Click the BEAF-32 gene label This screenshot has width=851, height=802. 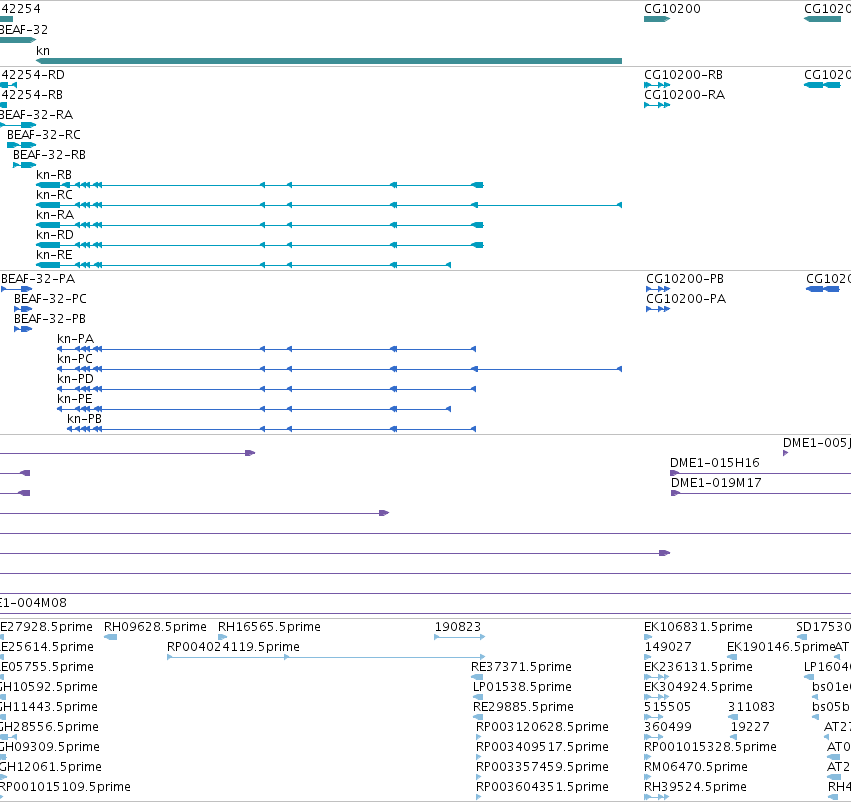(x=24, y=29)
